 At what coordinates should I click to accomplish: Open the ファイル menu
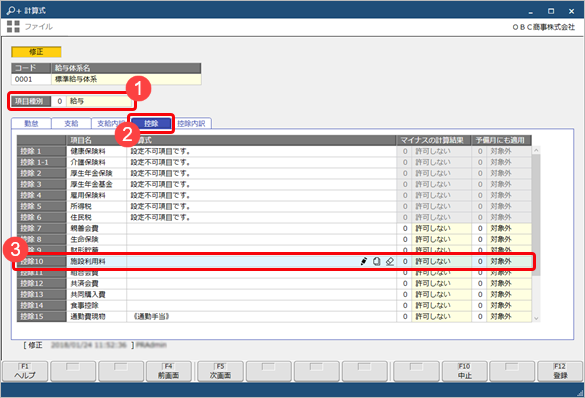(39, 26)
